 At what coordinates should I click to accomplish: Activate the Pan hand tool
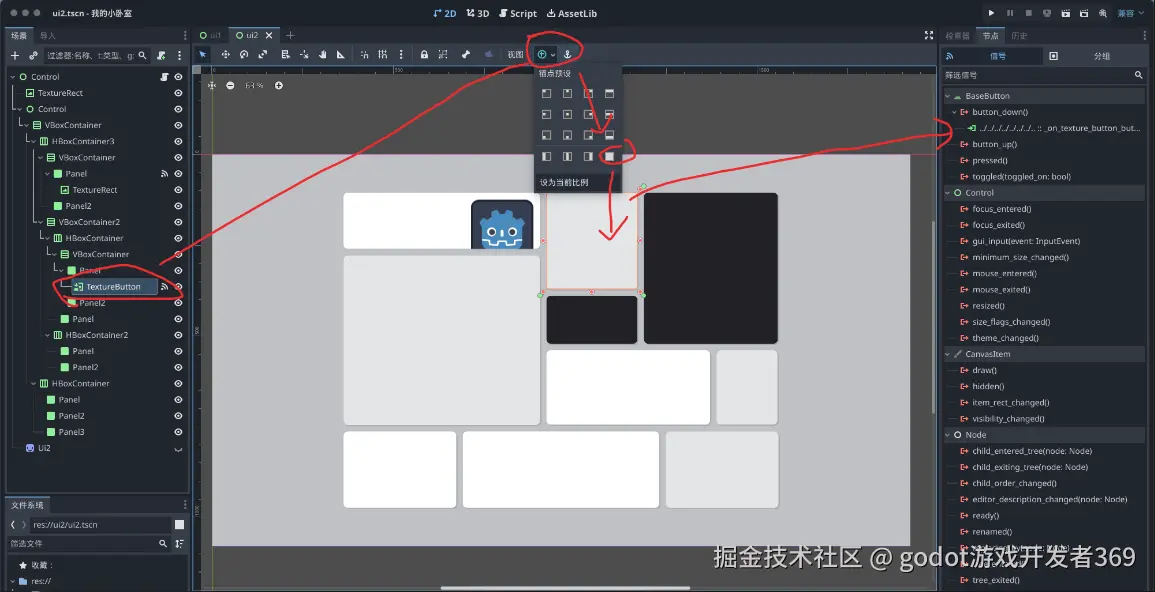(323, 54)
